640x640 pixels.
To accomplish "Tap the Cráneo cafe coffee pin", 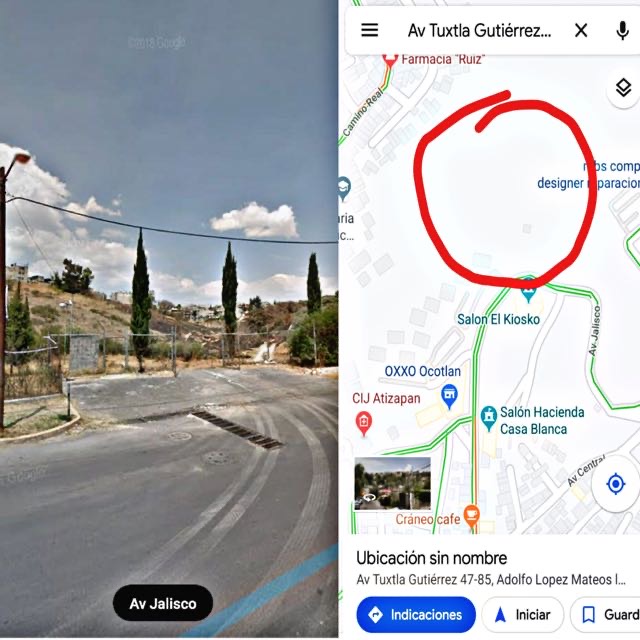I will (471, 516).
